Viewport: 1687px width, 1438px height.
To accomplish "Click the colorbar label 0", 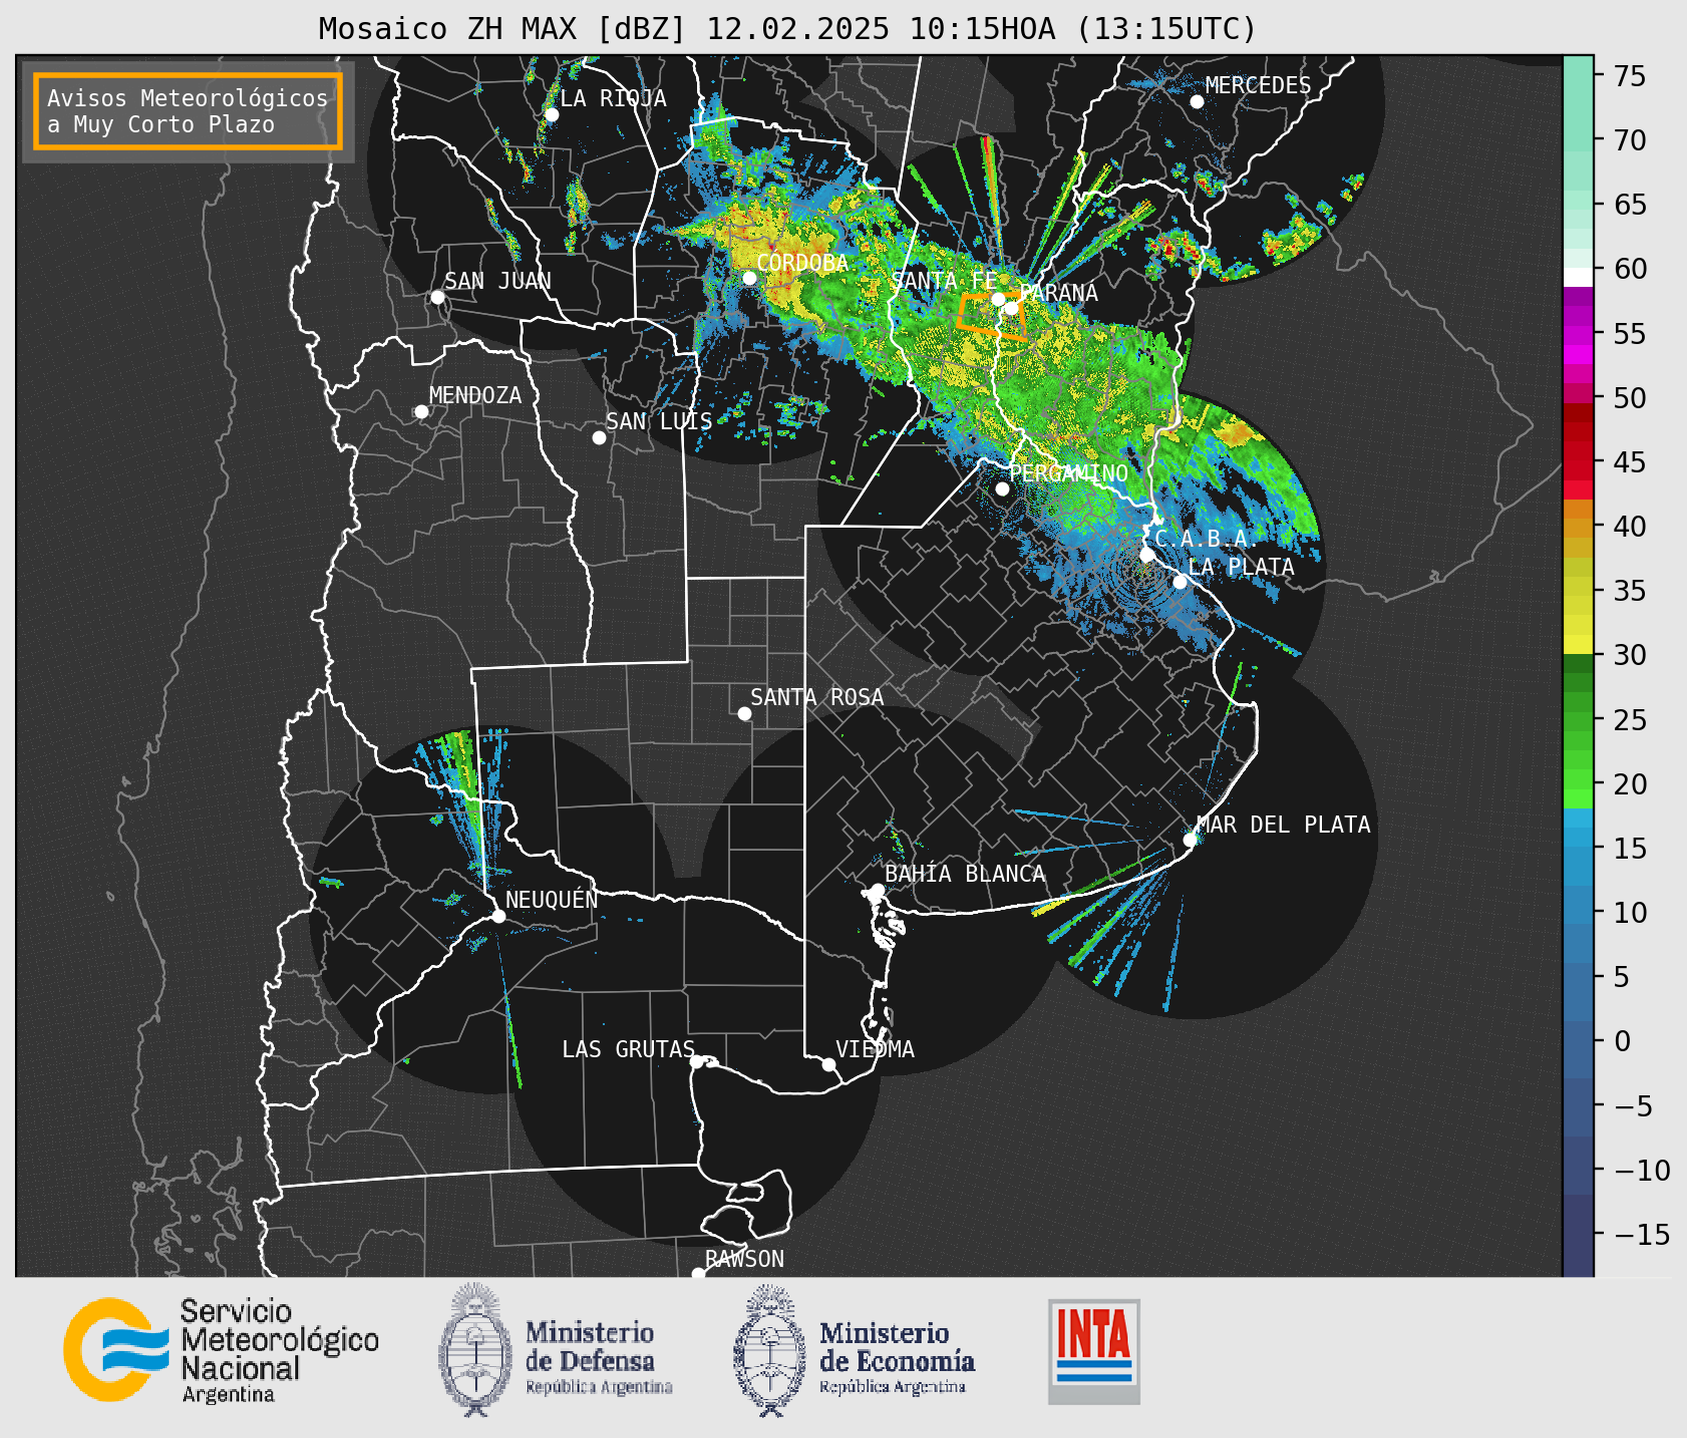I will click(1623, 1041).
